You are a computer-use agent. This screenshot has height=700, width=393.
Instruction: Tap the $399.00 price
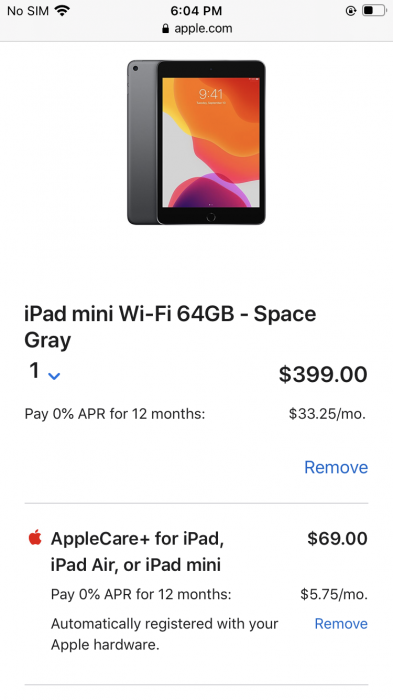pos(323,374)
